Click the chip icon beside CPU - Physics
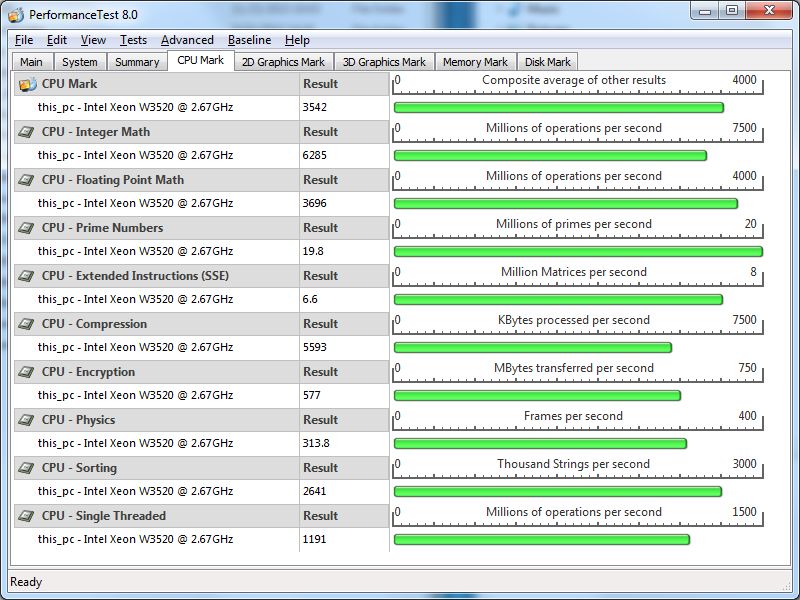The width and height of the screenshot is (800, 600). point(26,420)
